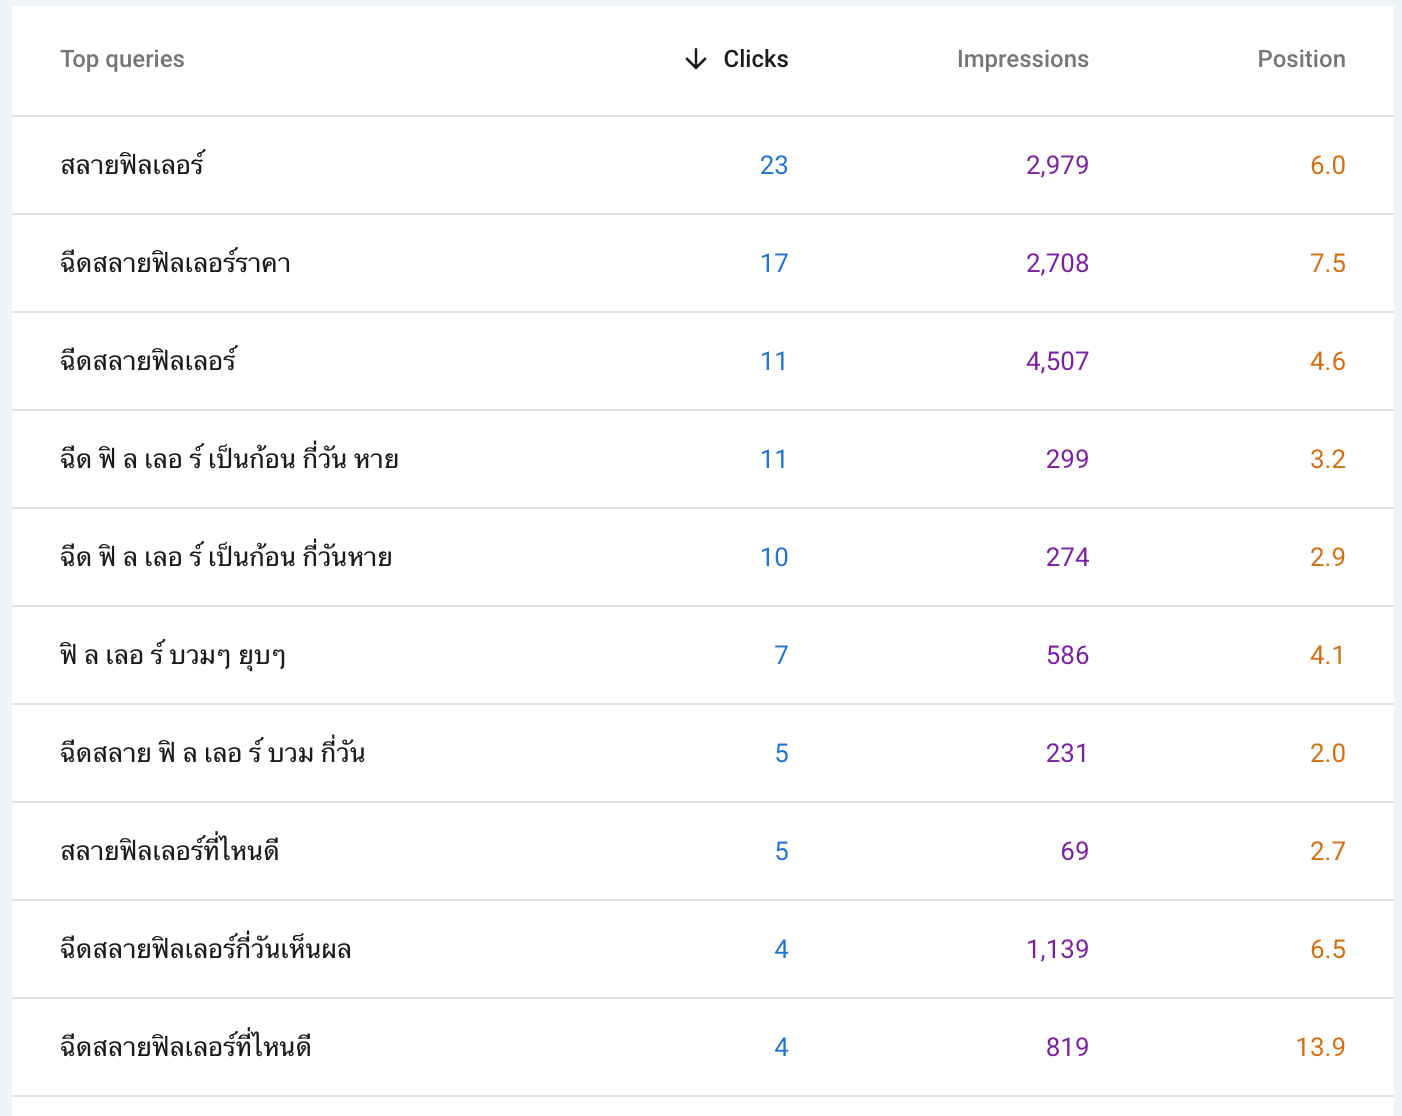Select the query ฟิ ล เลอ ร์ บวมๆ ยุบๆ
This screenshot has width=1402, height=1116.
pos(172,655)
